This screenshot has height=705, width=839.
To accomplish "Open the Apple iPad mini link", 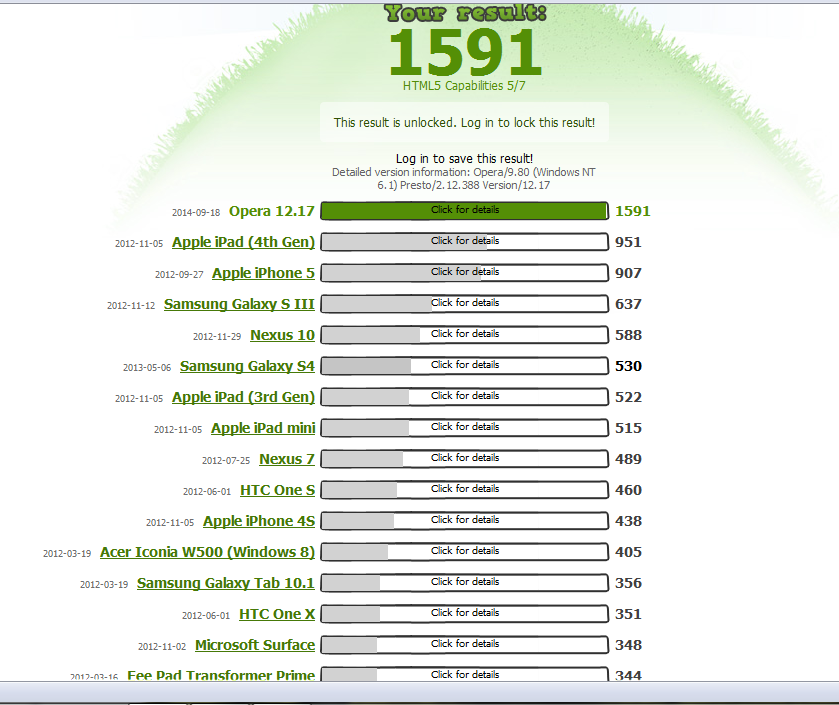I will (x=263, y=428).
